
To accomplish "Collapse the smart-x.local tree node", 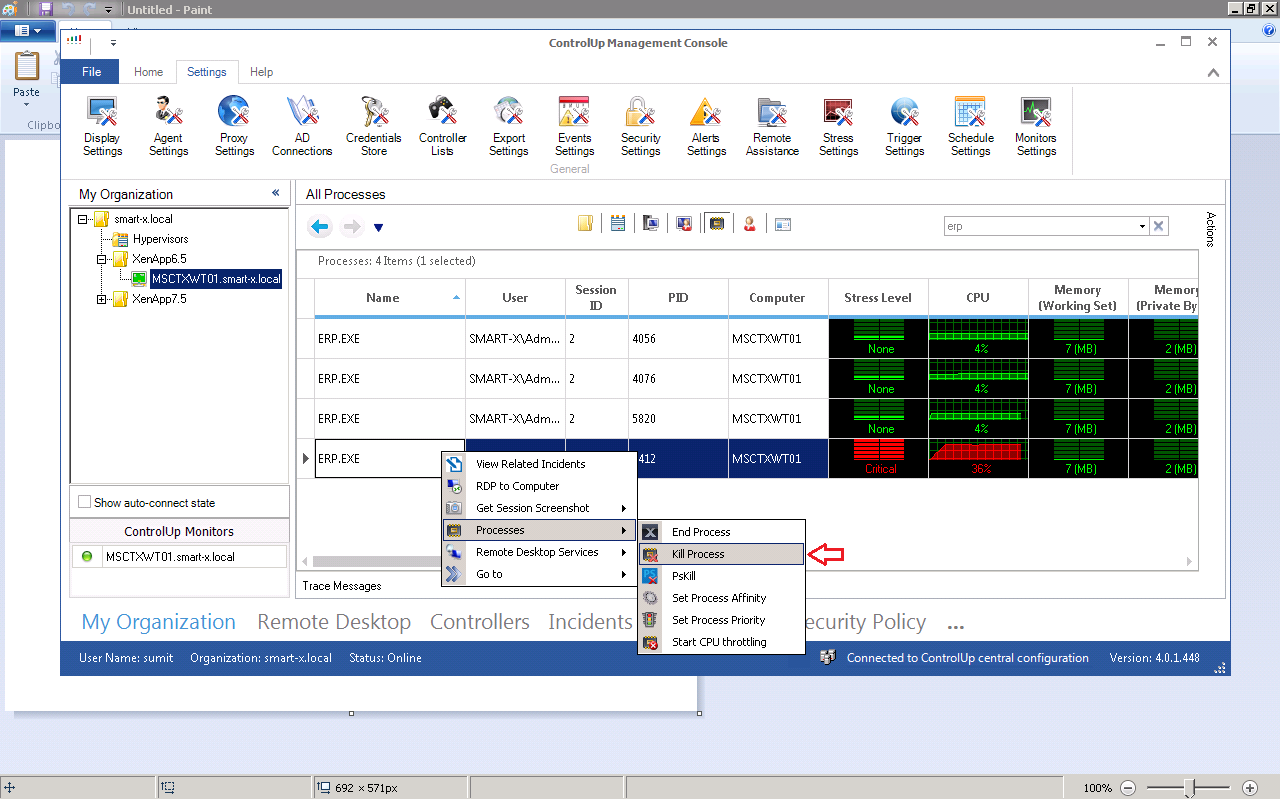I will 83,219.
